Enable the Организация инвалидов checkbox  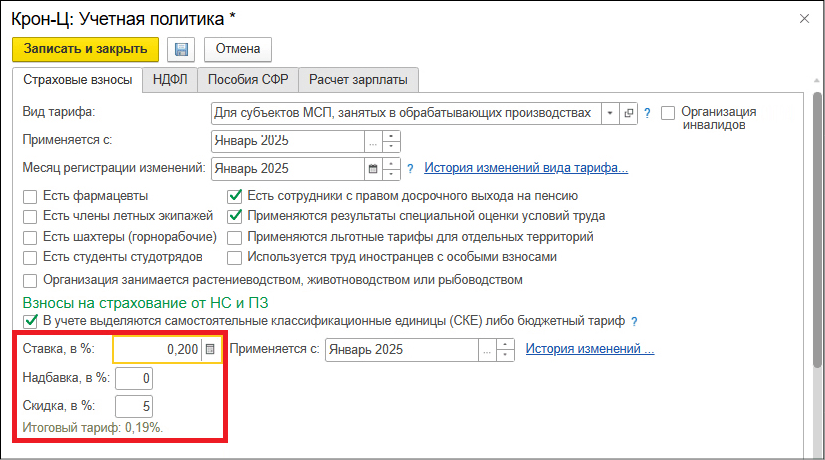pyautogui.click(x=669, y=112)
